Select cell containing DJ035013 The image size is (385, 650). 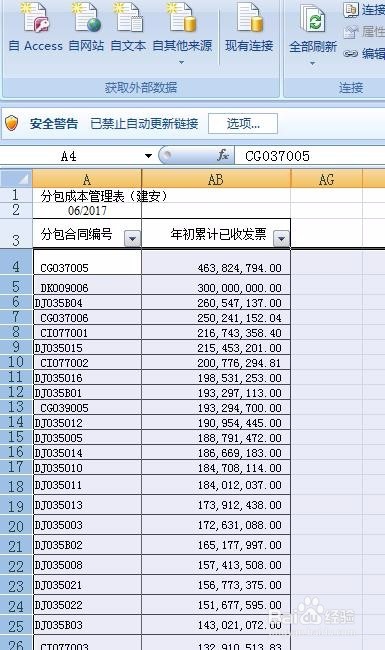click(87, 504)
